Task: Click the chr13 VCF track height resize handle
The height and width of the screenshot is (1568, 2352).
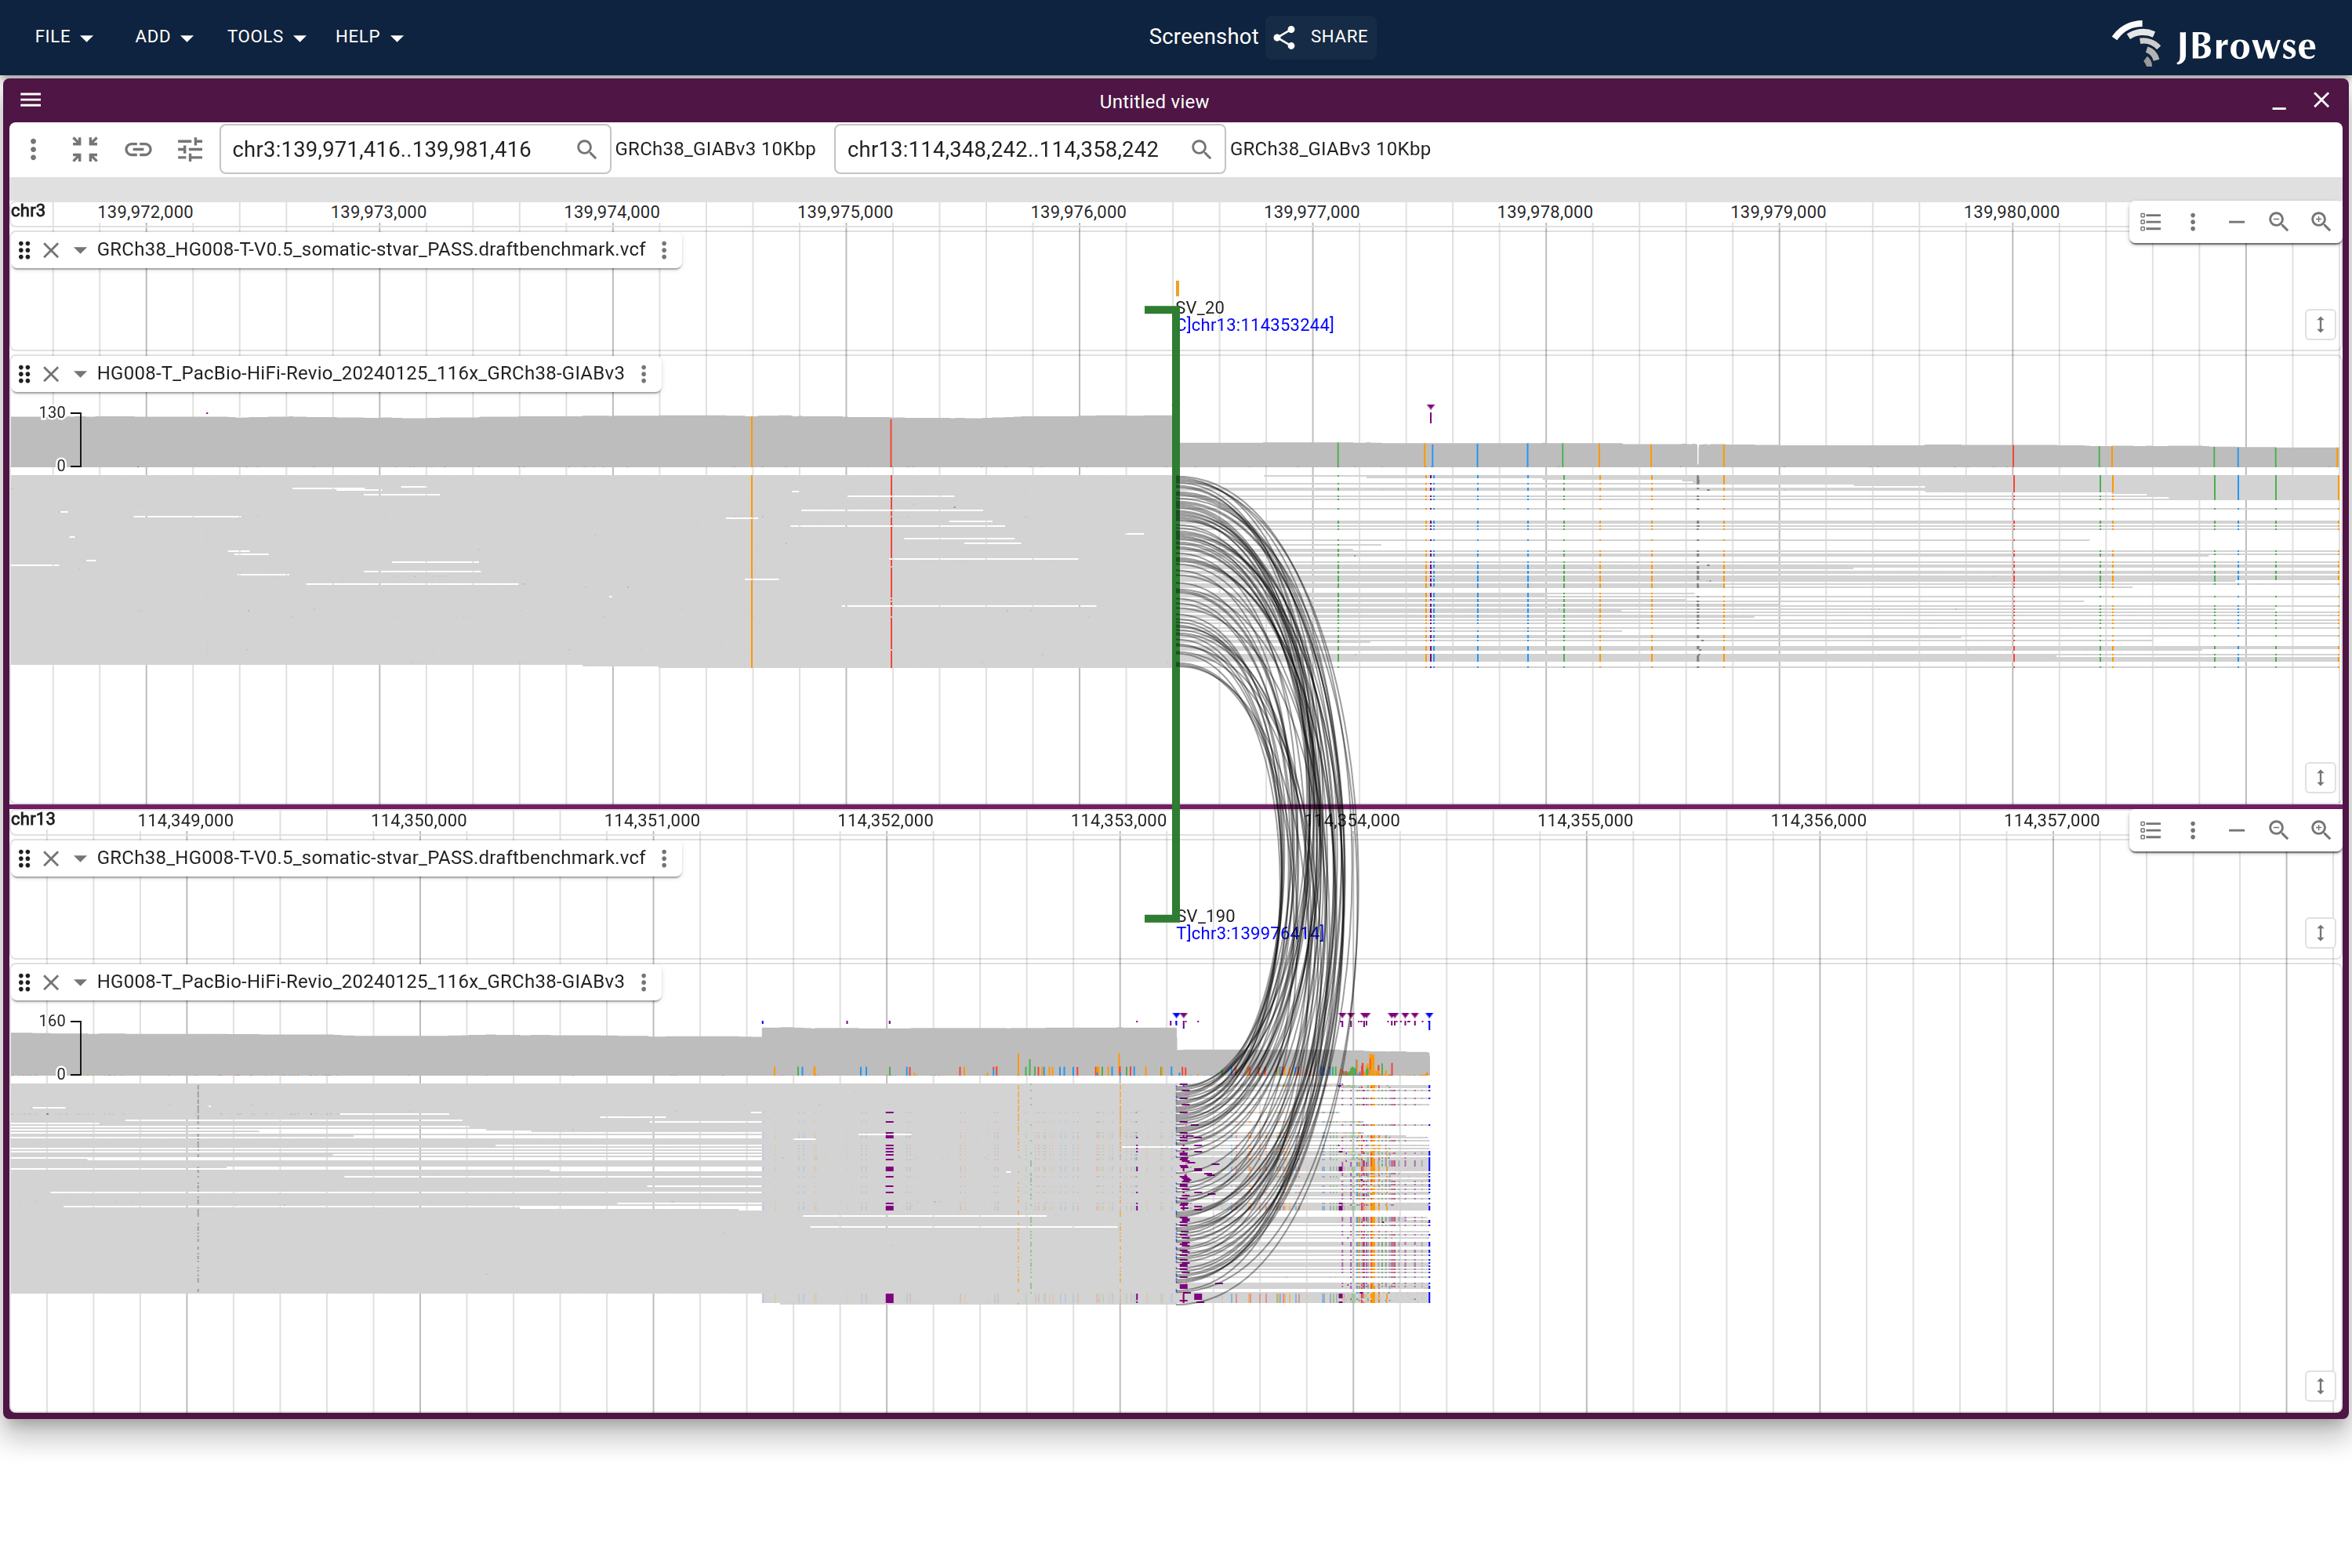Action: pos(2320,933)
